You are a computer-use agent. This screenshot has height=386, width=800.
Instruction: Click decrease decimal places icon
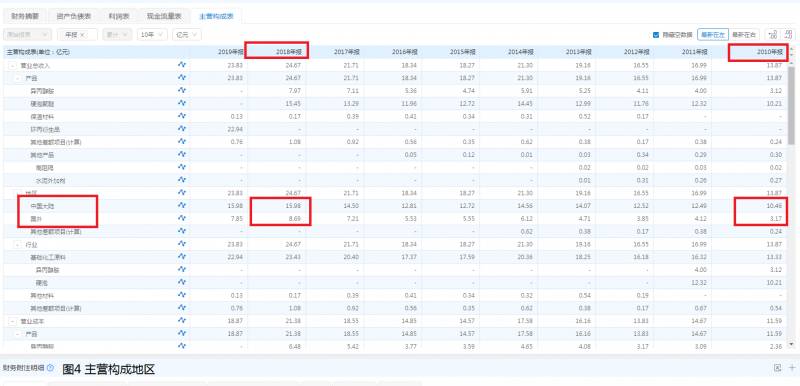(x=788, y=35)
